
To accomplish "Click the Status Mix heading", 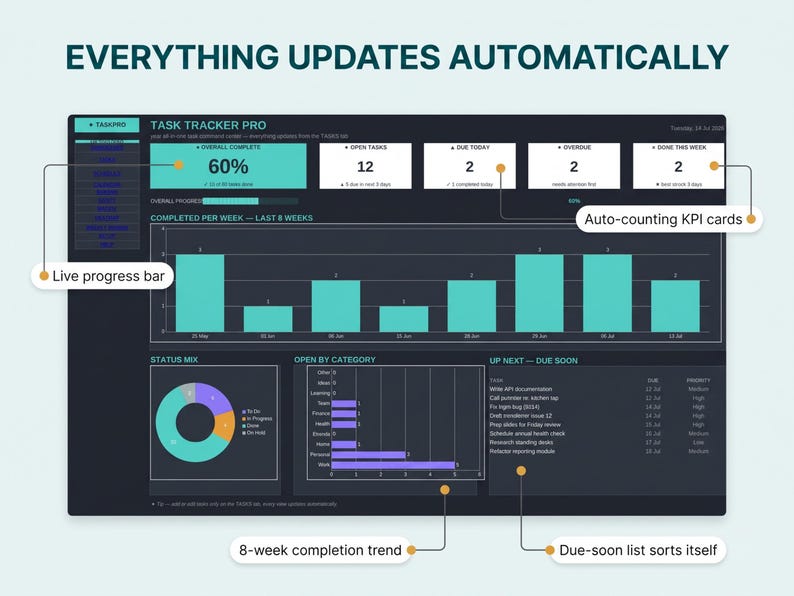I will pos(174,360).
